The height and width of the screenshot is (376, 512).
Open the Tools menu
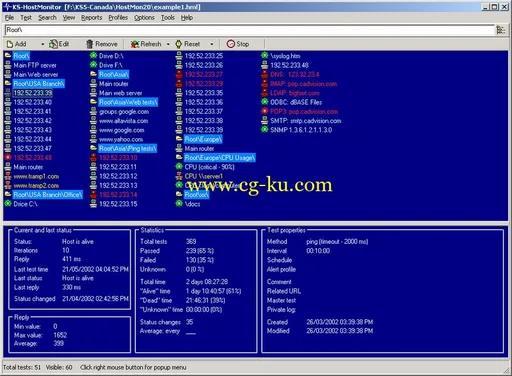(168, 18)
